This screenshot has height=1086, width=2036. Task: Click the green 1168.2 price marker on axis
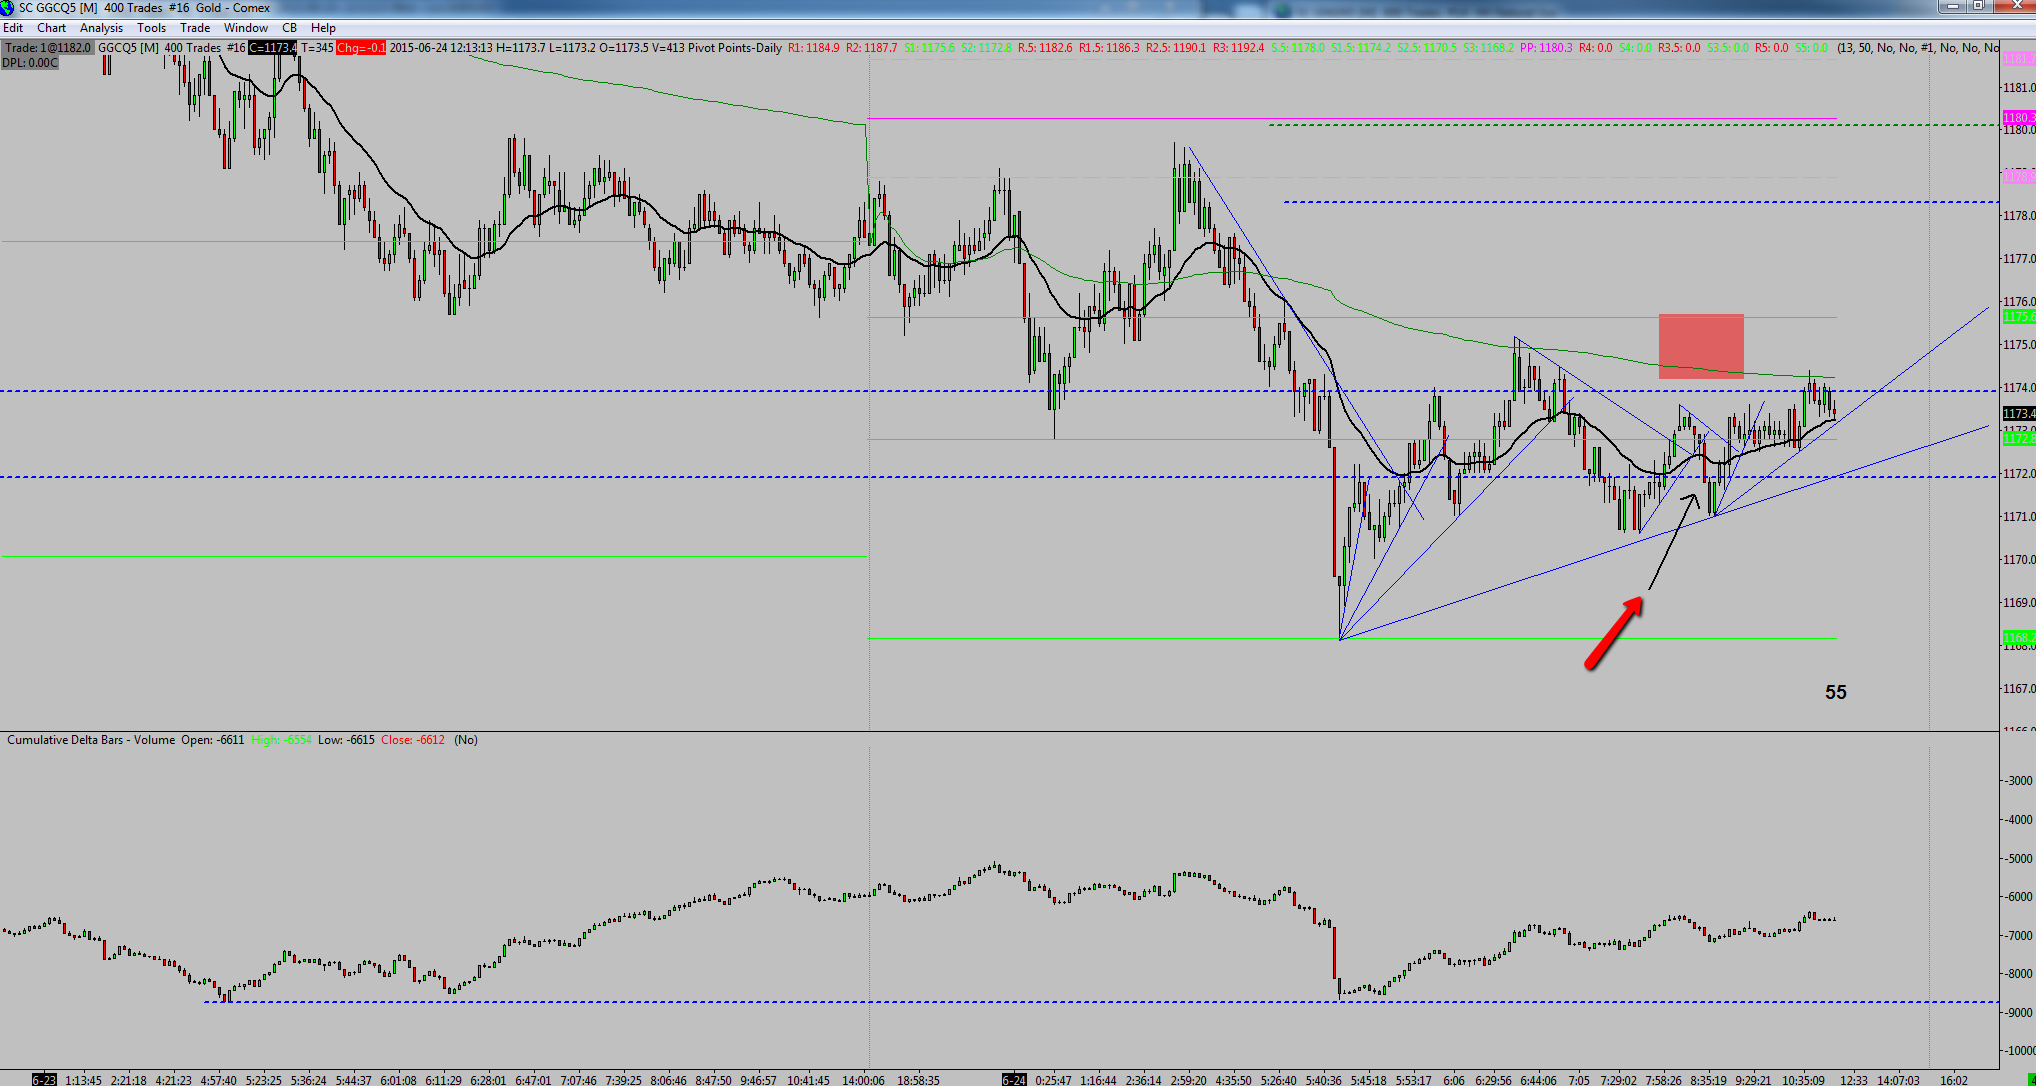click(x=2019, y=638)
